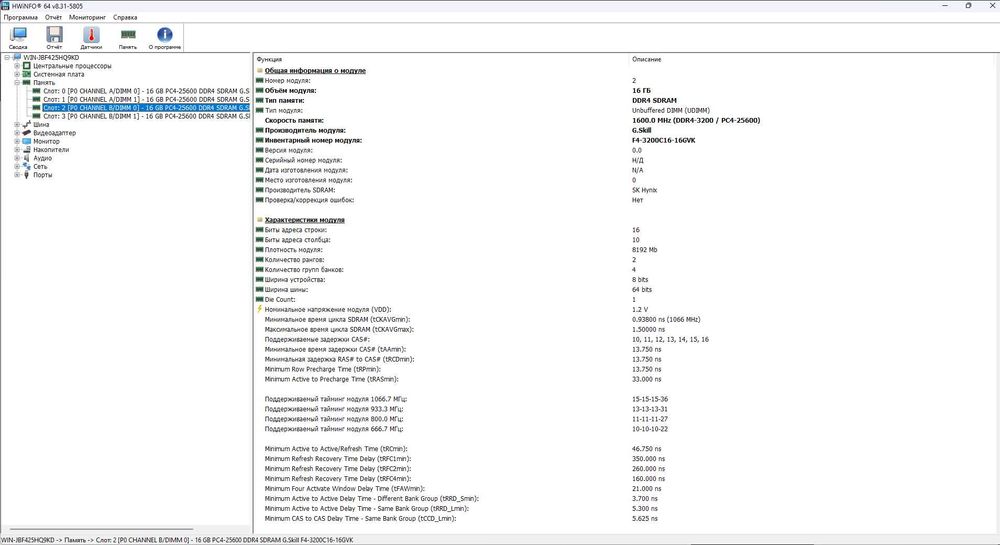1000x545 pixels.
Task: Click the F4-3200C16-16GVK part number value
Action: point(663,140)
